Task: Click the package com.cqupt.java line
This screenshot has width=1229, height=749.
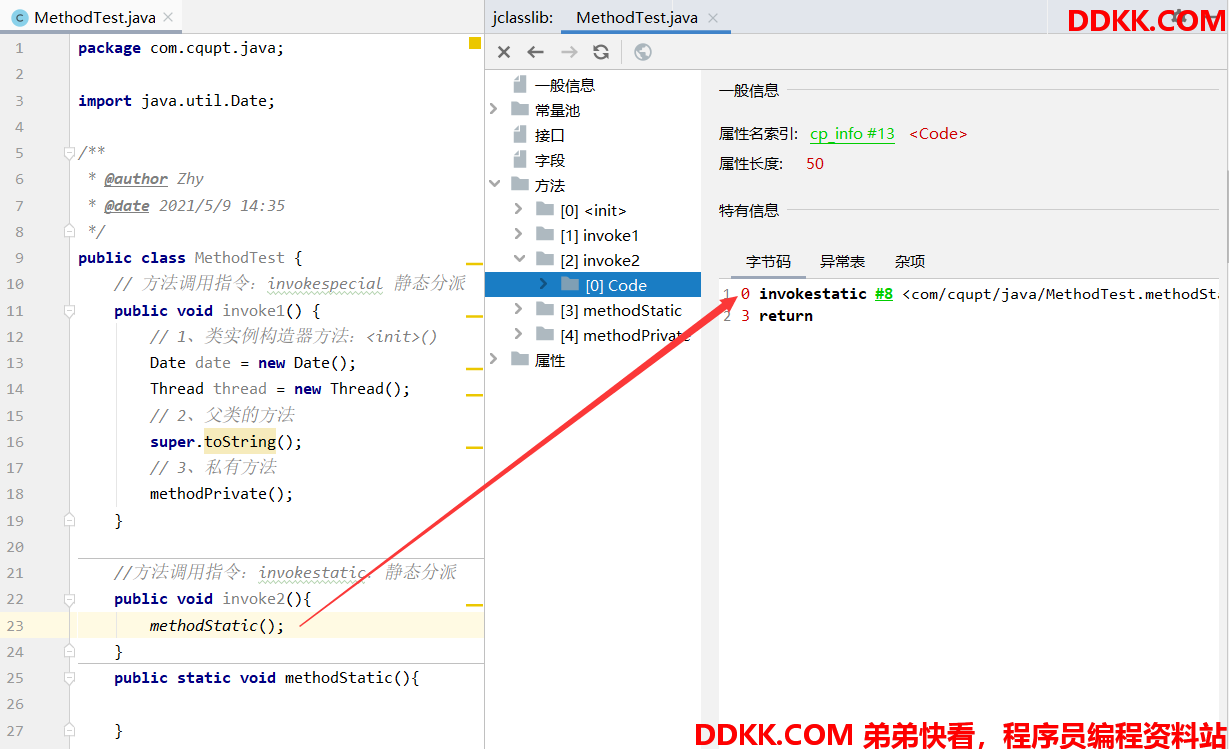Action: 181,48
